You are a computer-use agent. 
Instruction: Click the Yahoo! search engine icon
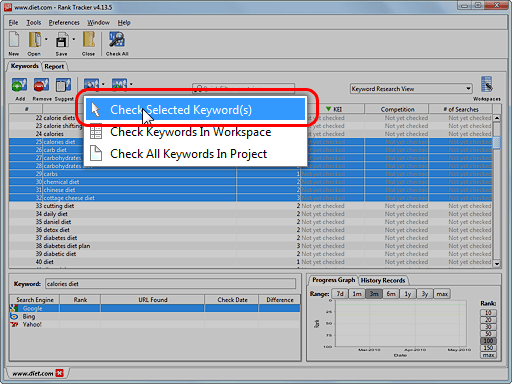[x=14, y=324]
